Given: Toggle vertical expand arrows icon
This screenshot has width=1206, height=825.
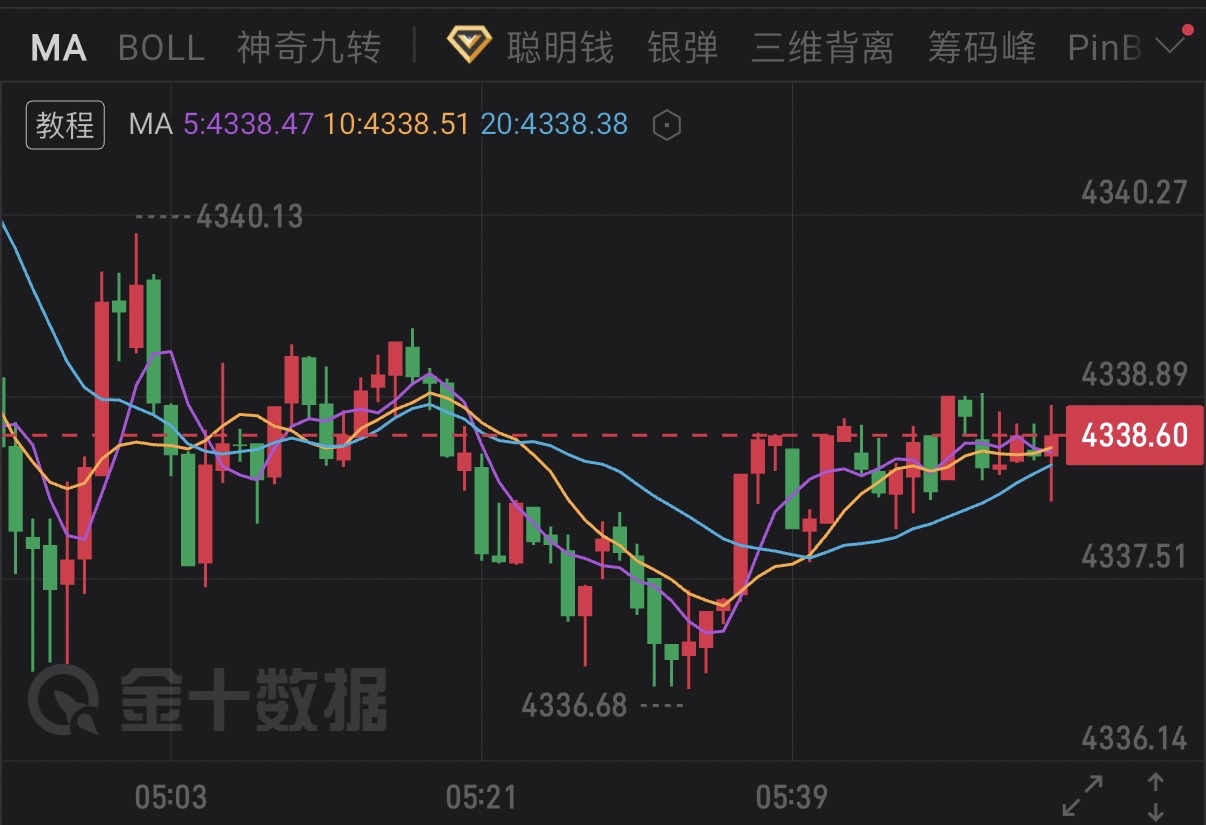Looking at the screenshot, I should click(x=1155, y=795).
